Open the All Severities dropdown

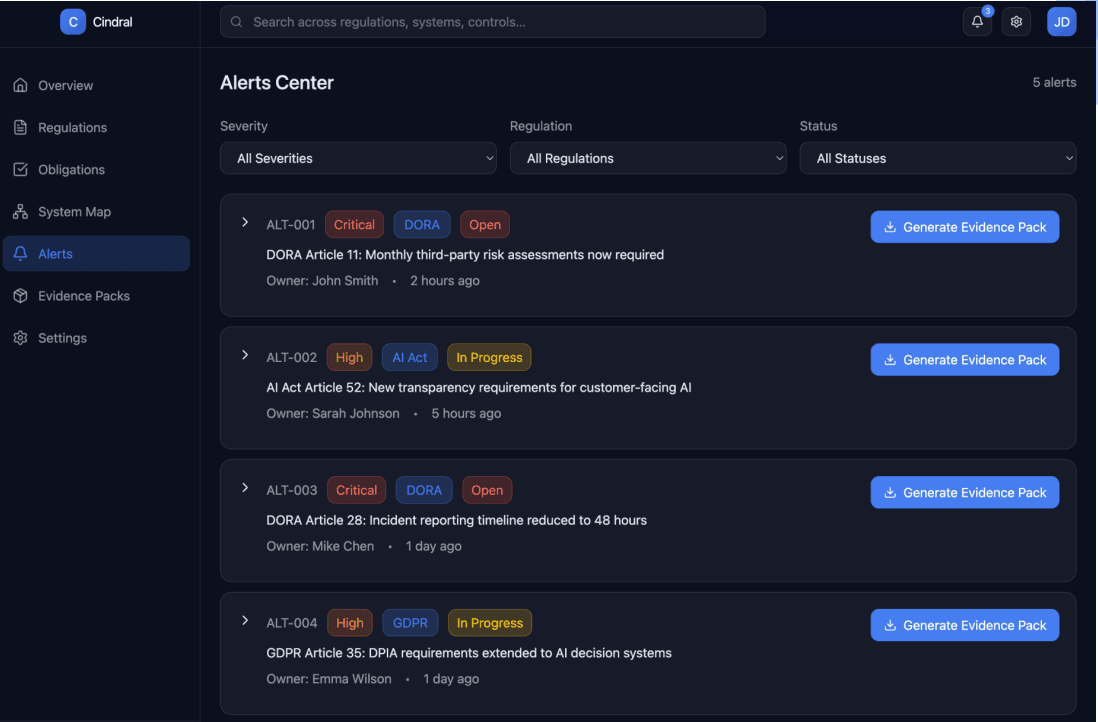[358, 158]
